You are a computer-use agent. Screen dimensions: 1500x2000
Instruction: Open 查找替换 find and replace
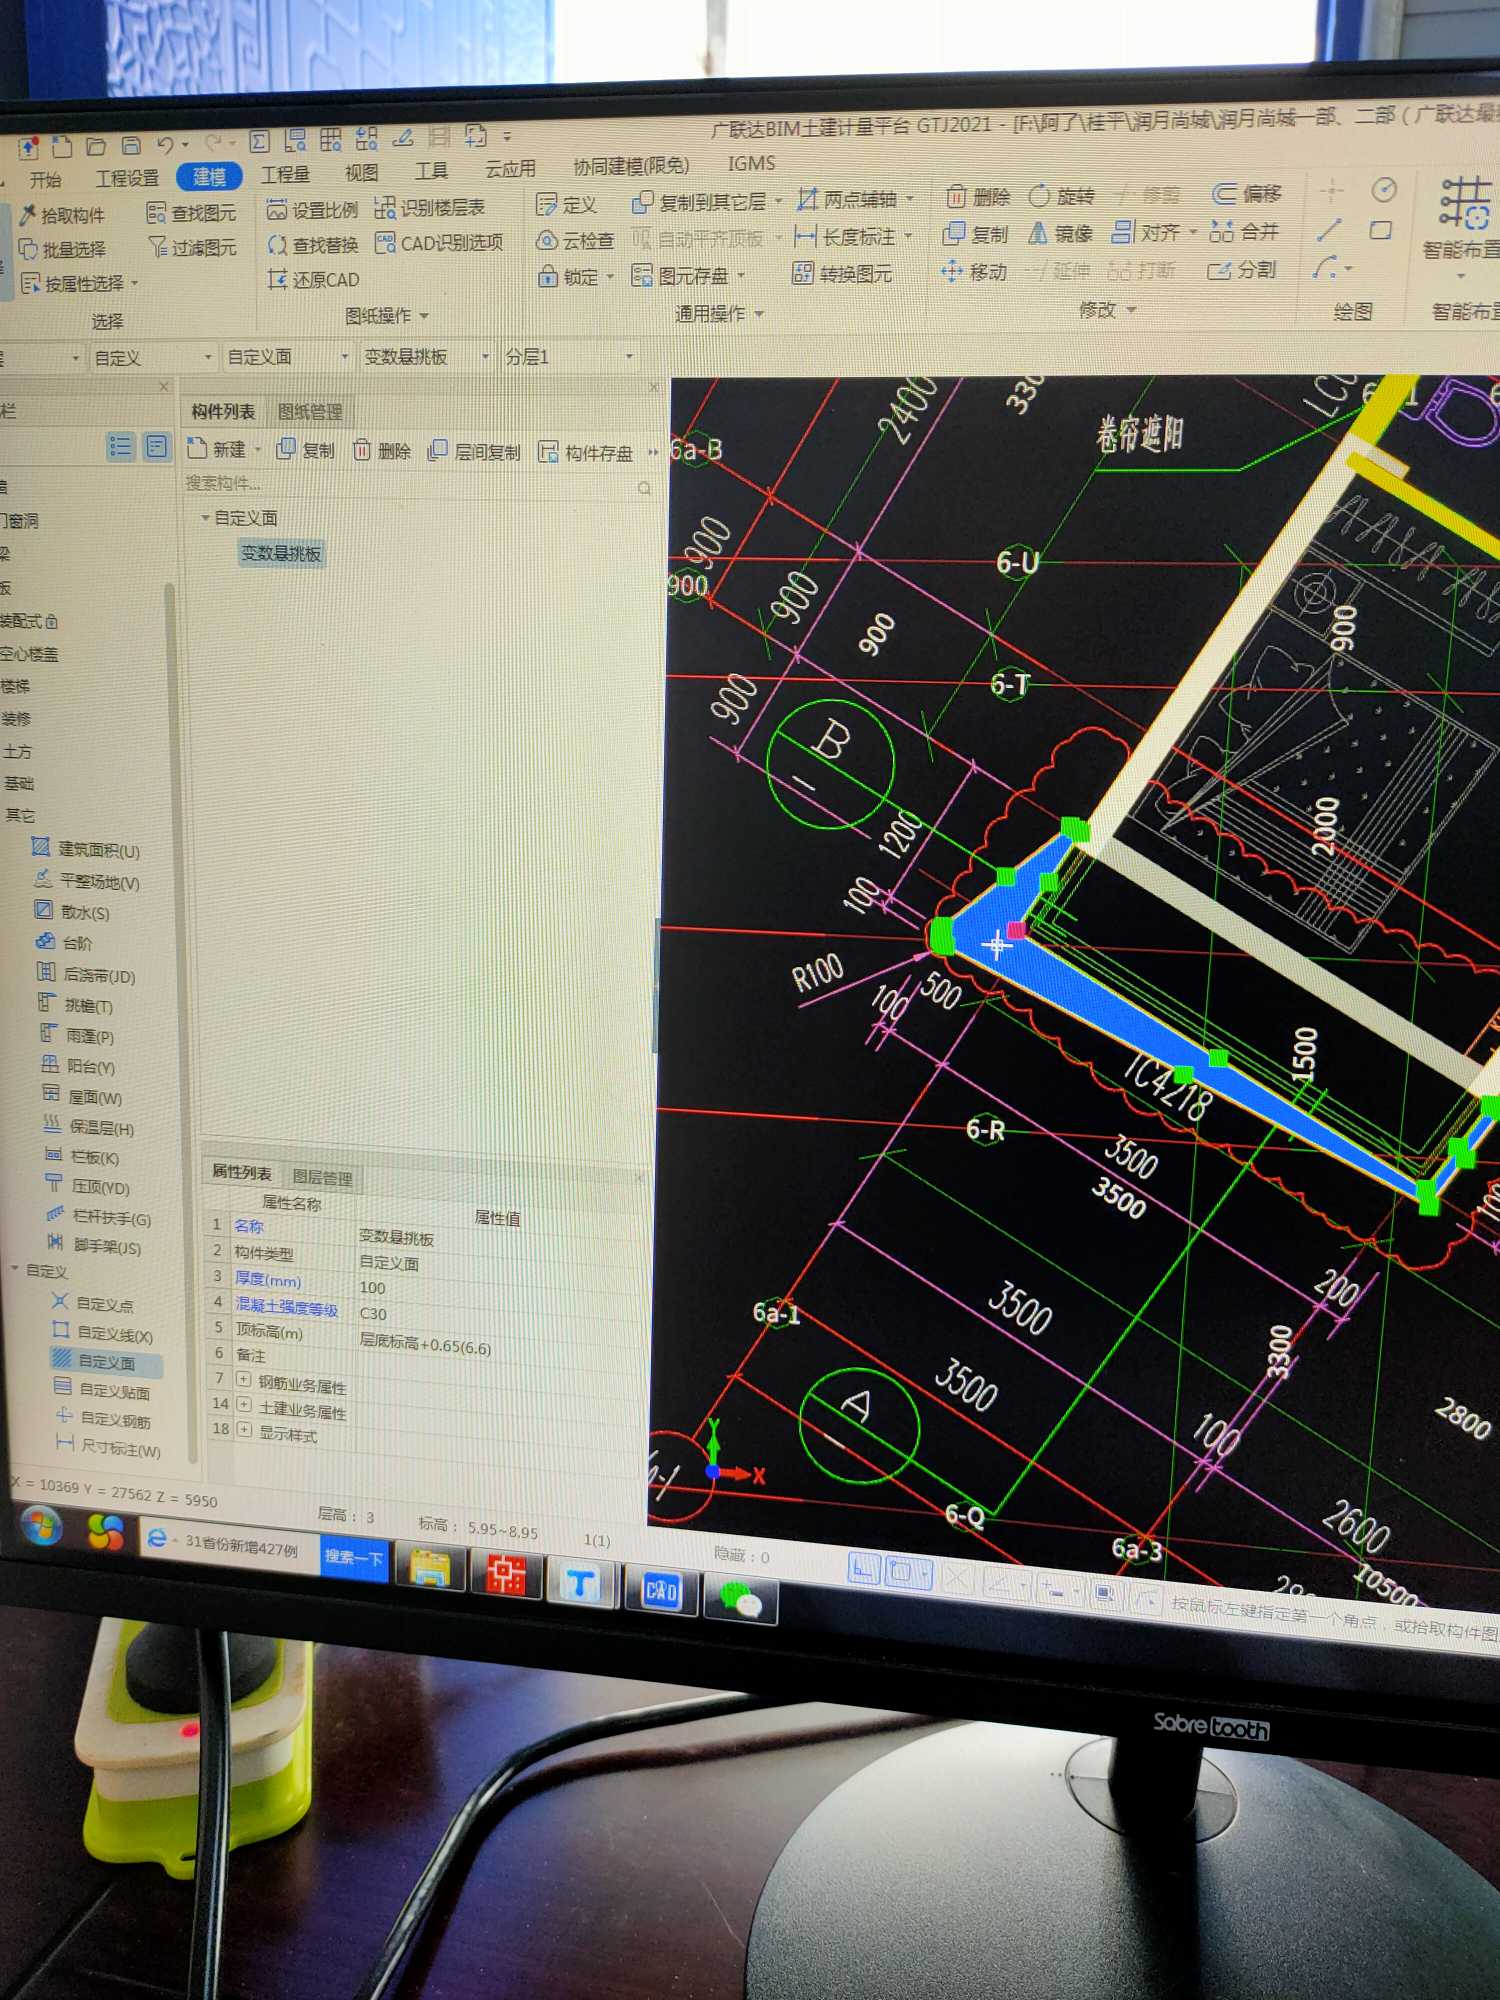pyautogui.click(x=312, y=245)
